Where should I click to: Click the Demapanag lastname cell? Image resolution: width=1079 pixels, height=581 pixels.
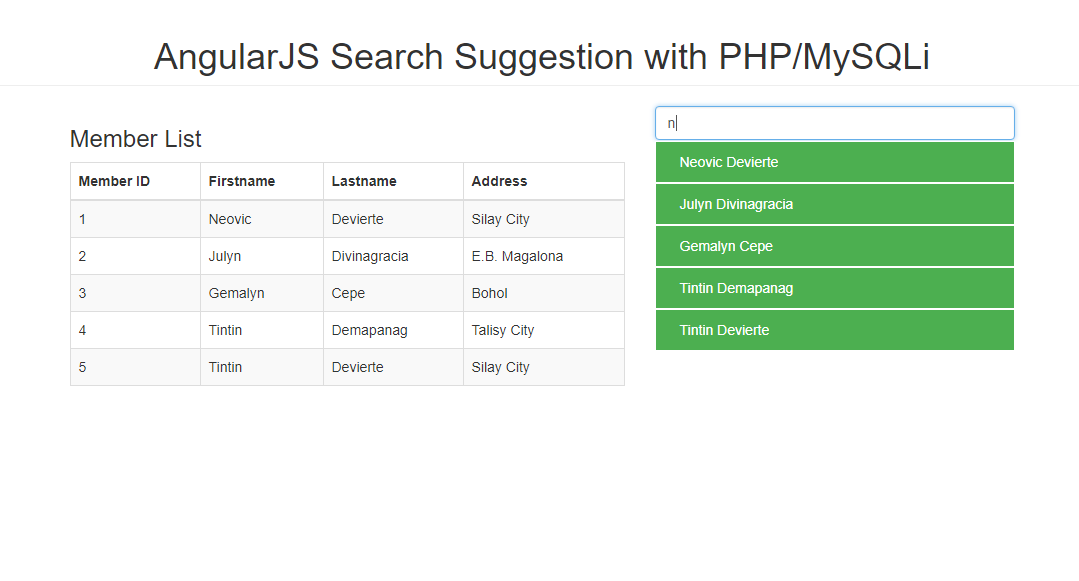point(394,330)
